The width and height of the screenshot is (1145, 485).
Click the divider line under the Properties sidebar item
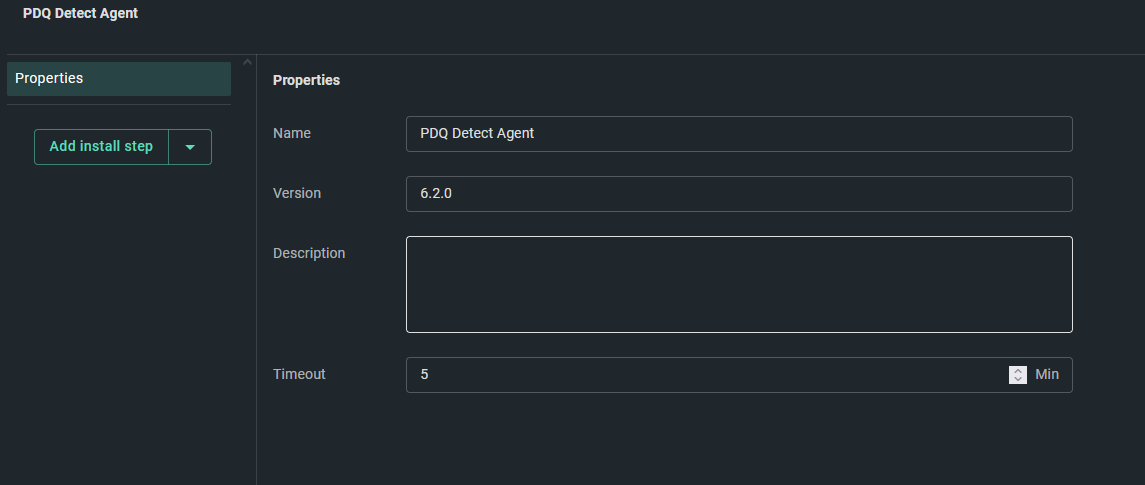coord(119,104)
